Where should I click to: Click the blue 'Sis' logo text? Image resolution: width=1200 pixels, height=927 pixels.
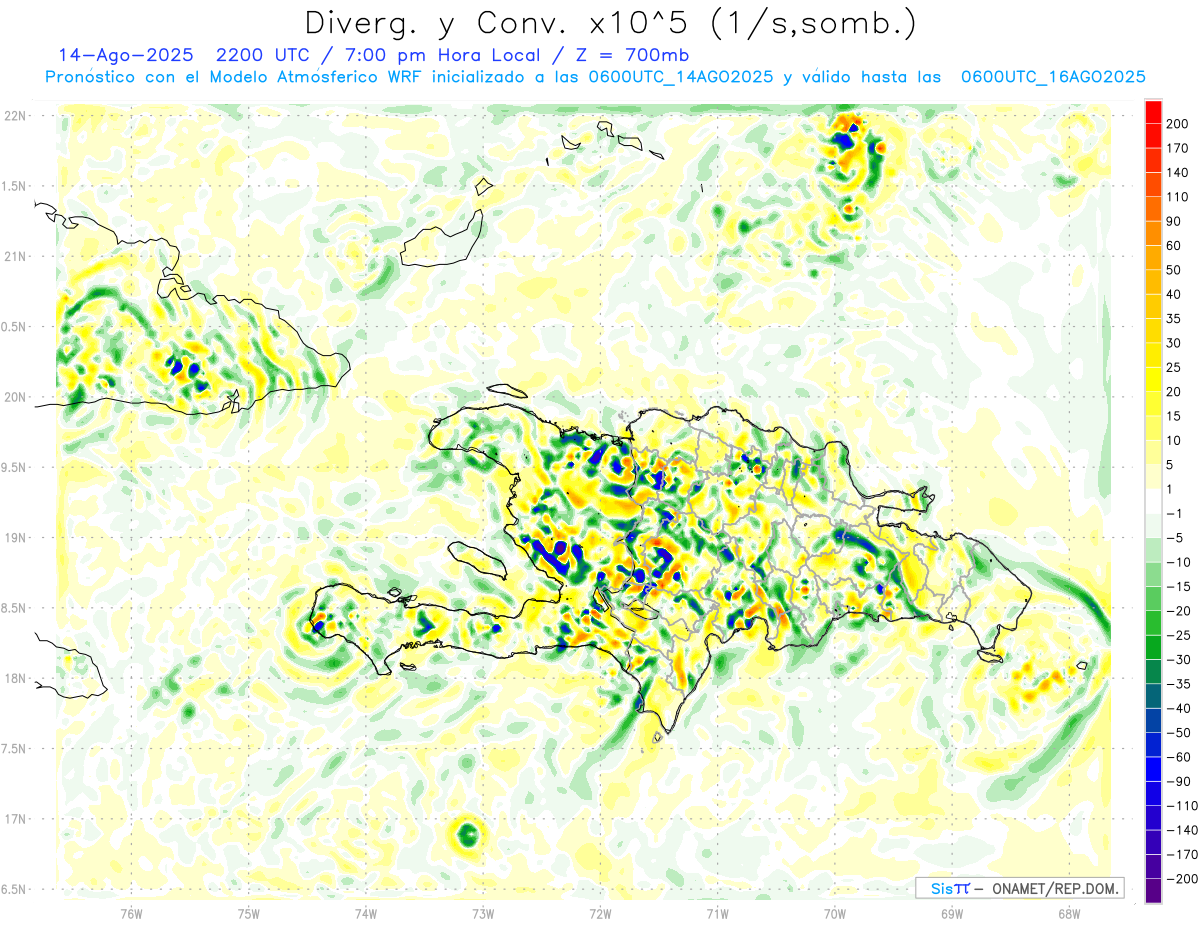[x=940, y=888]
